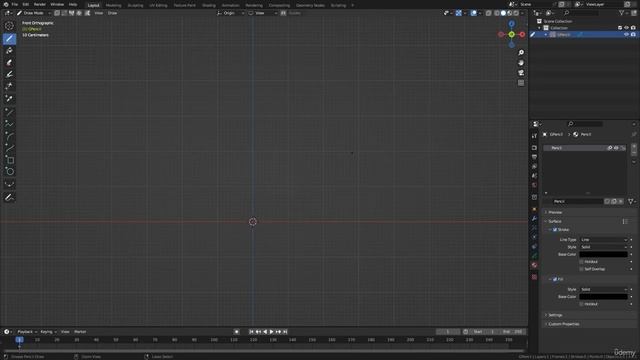Viewport: 640px width, 360px height.
Task: Select the Box primitive tool
Action: [9, 160]
